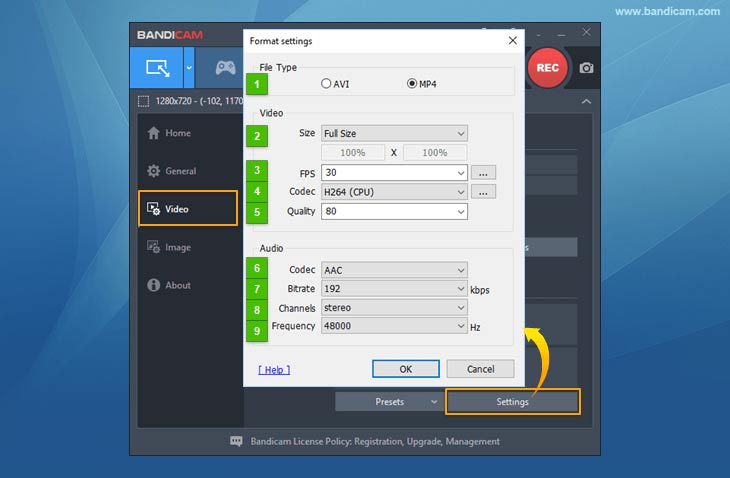Take a screenshot with the camera icon
Screen dimensions: 730x478
pos(586,68)
